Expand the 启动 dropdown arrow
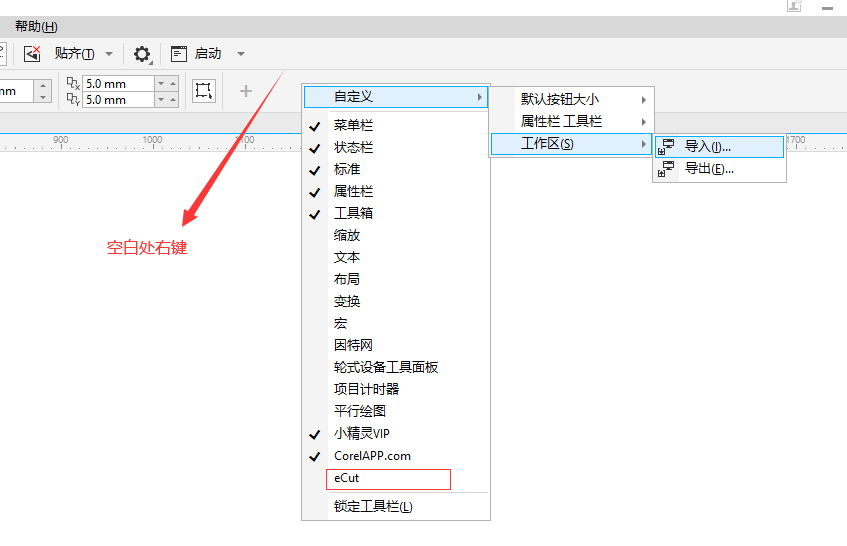 [x=241, y=54]
